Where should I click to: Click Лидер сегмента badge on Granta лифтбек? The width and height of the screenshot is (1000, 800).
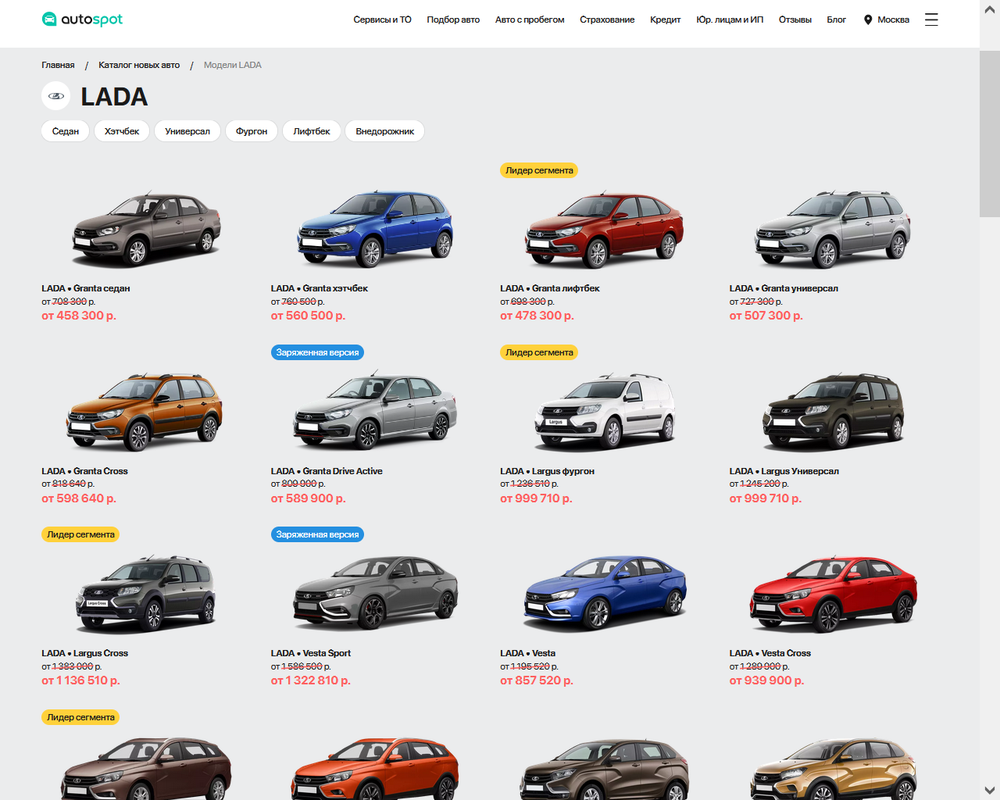pyautogui.click(x=539, y=170)
